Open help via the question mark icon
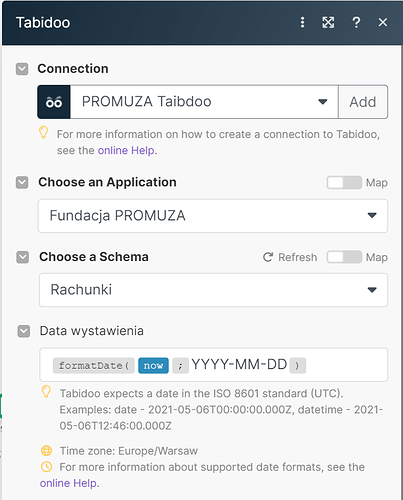403x500 pixels. pyautogui.click(x=356, y=22)
